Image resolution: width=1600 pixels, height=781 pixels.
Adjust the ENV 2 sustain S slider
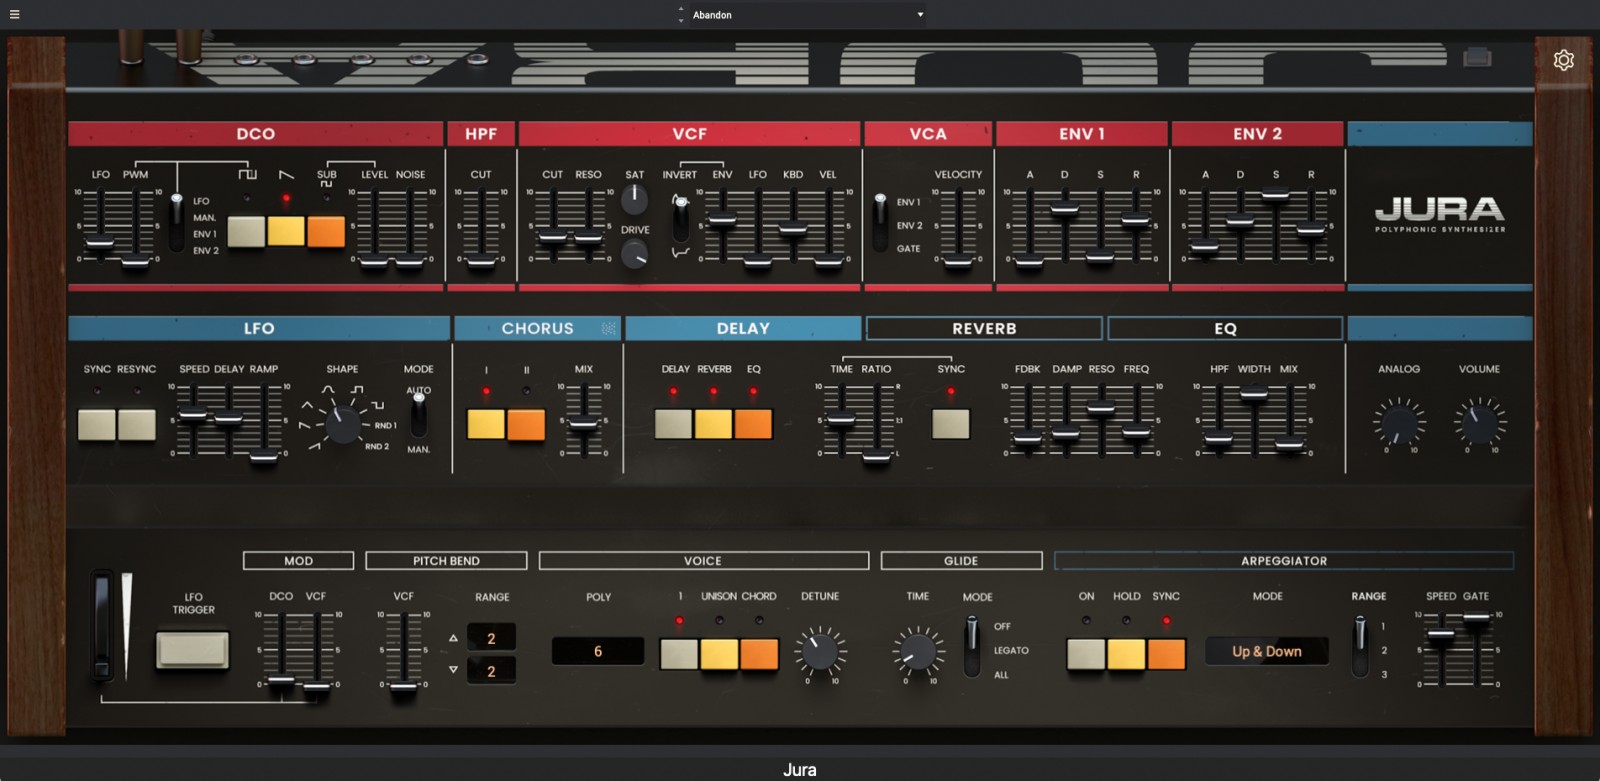click(x=1275, y=194)
